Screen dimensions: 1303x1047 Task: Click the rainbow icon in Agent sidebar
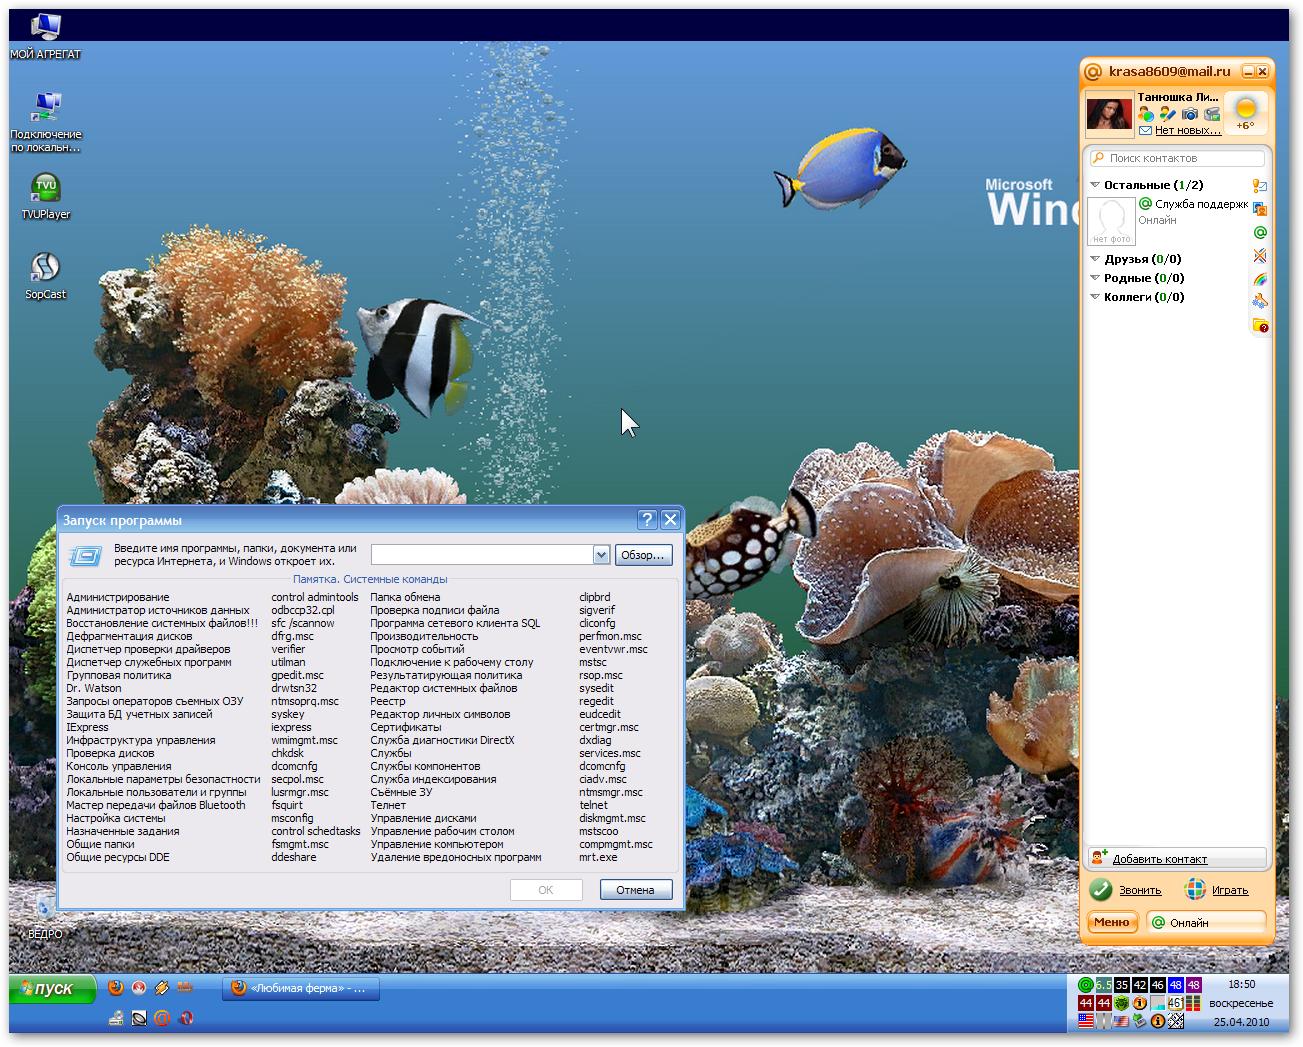pyautogui.click(x=1260, y=279)
